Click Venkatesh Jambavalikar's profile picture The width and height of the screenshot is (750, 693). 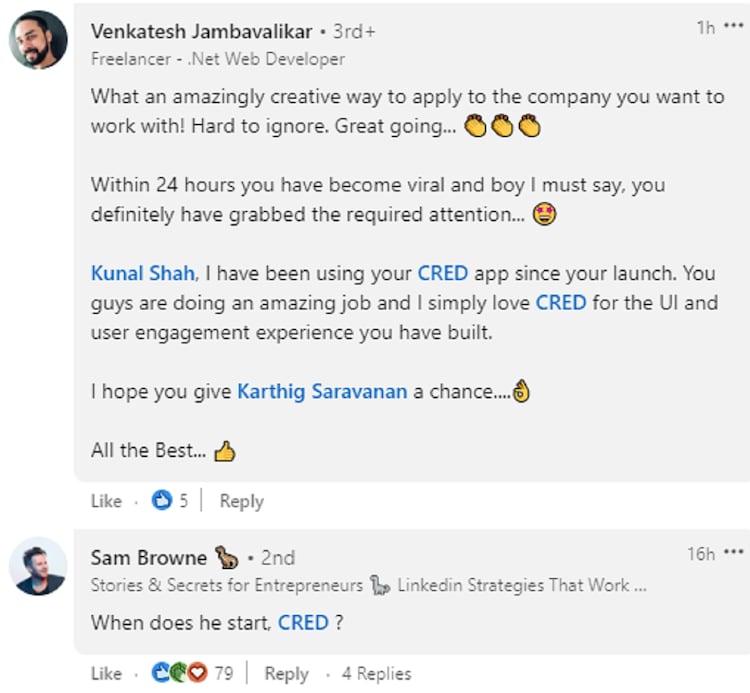38,41
